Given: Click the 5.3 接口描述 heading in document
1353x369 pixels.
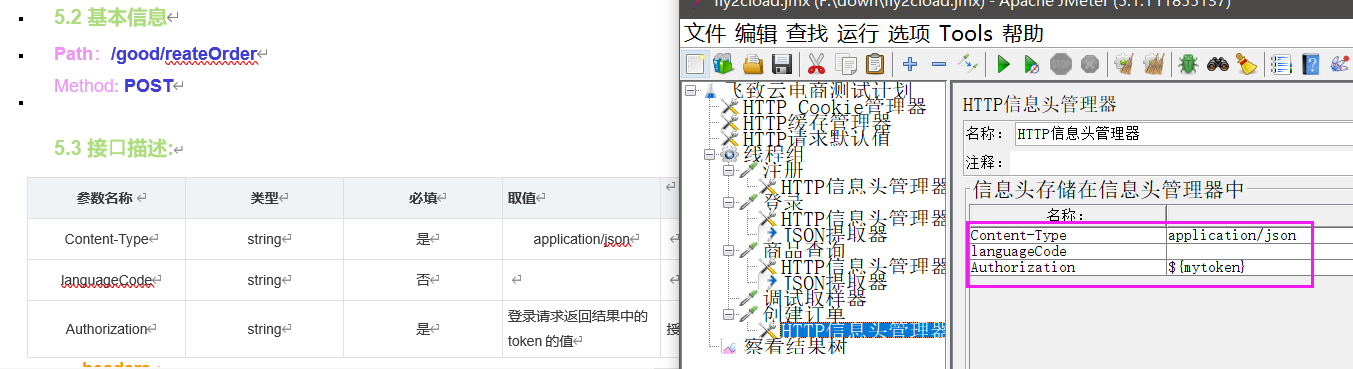Looking at the screenshot, I should (x=114, y=149).
